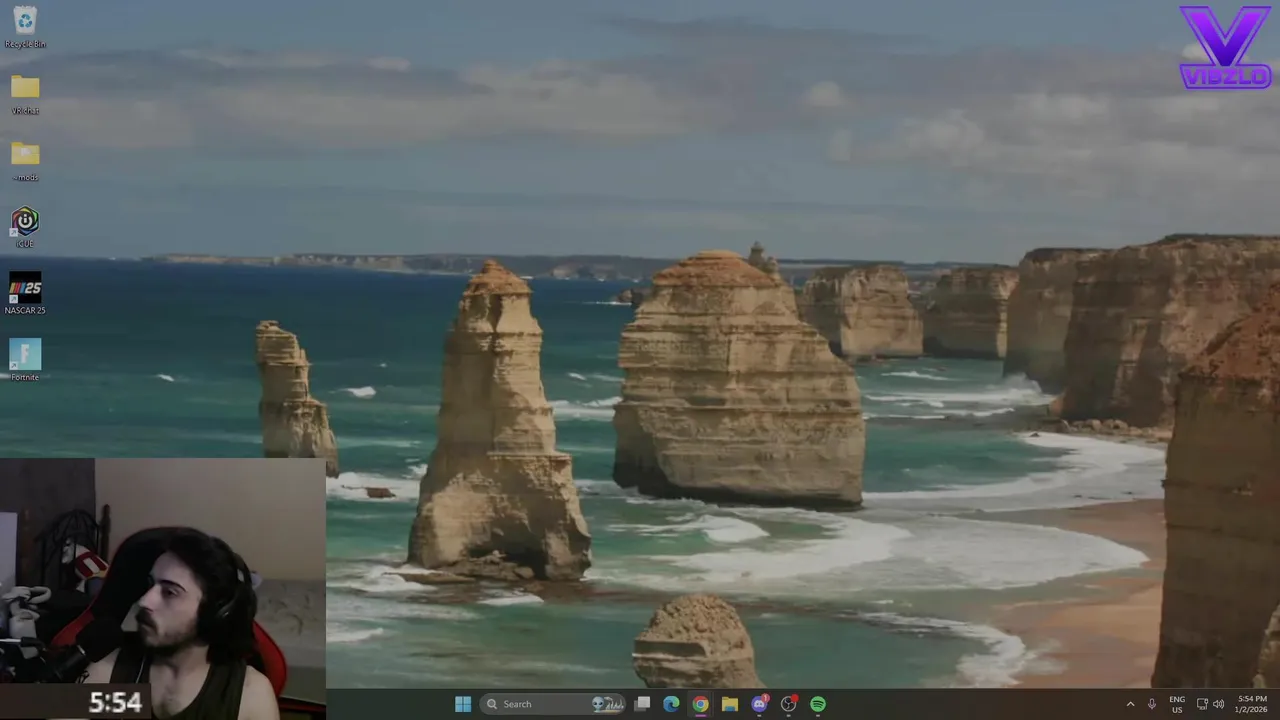Launch Microsoft Edge from taskbar
This screenshot has width=1280, height=720.
point(672,704)
